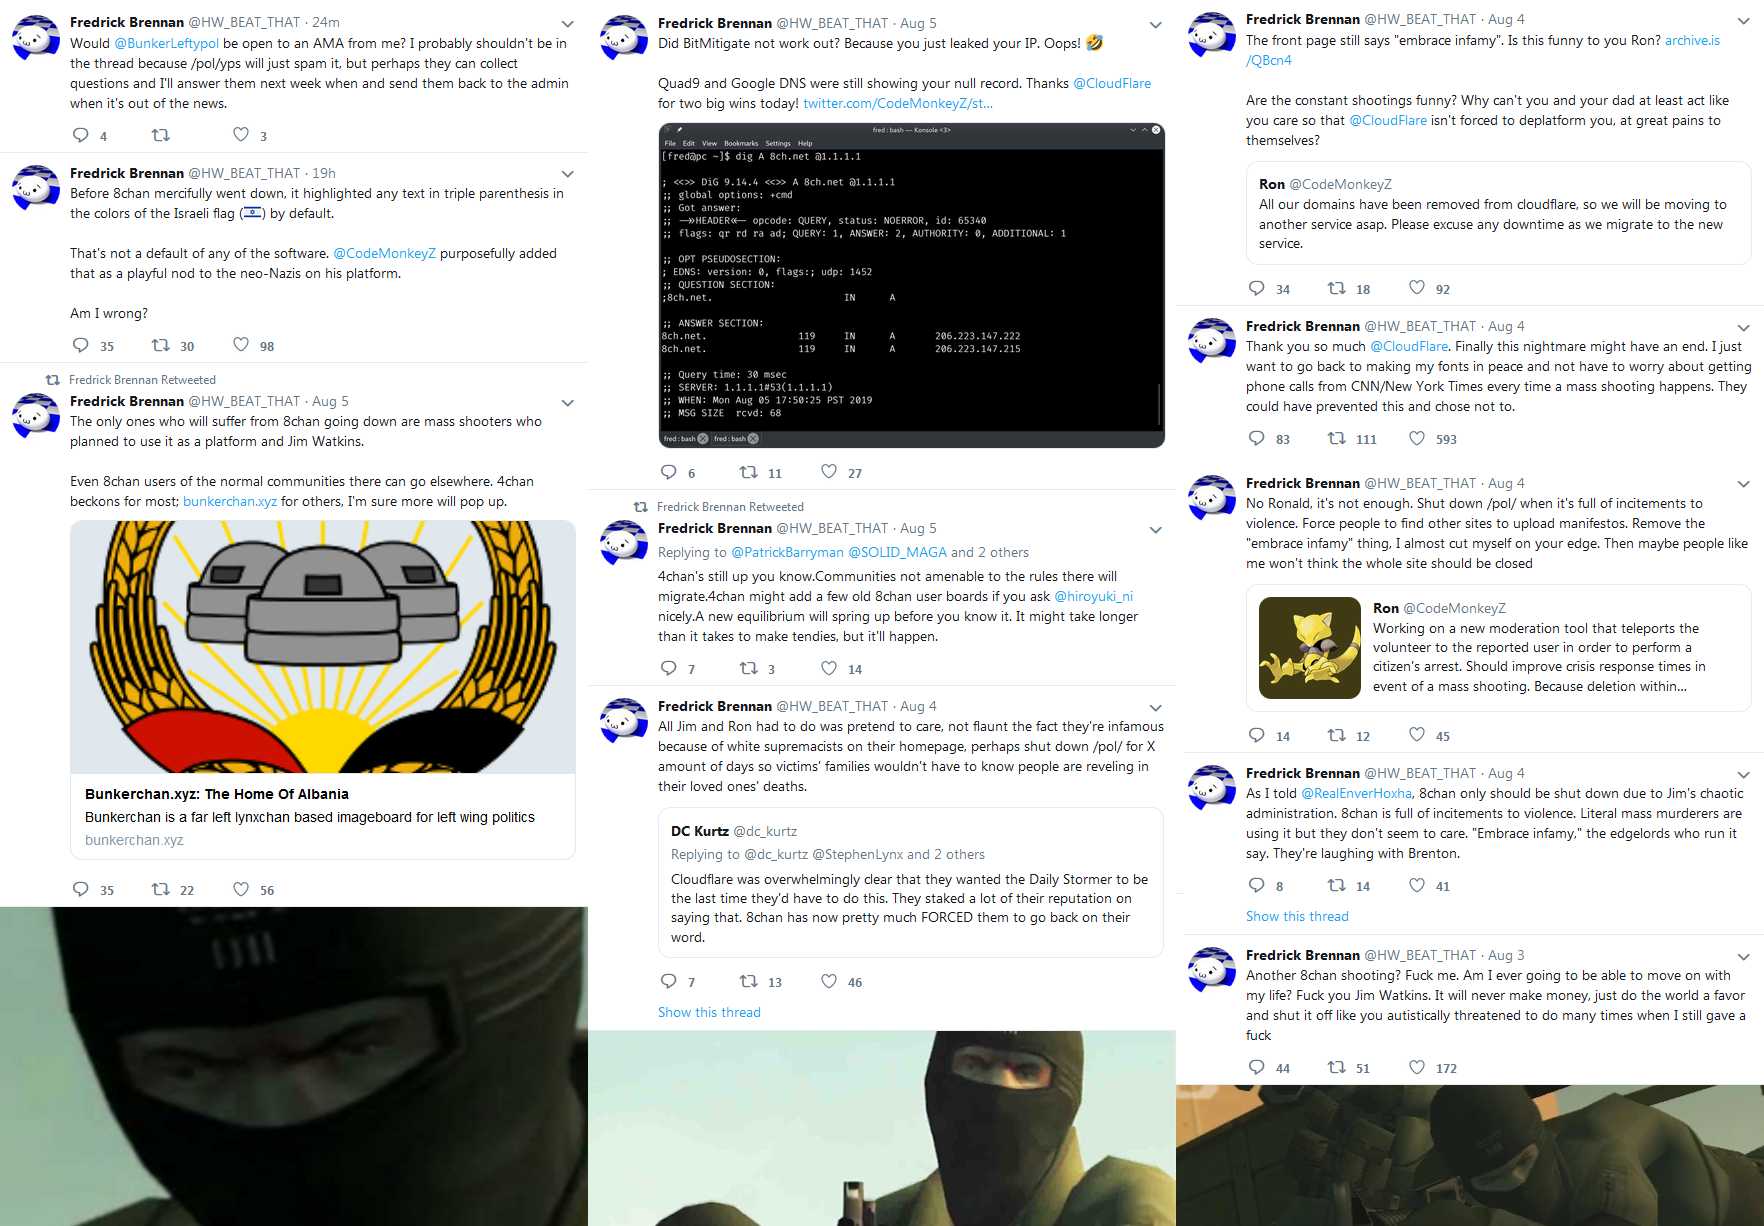Open the @BunkerLeftypol mention link
The height and width of the screenshot is (1226, 1764).
click(x=166, y=43)
